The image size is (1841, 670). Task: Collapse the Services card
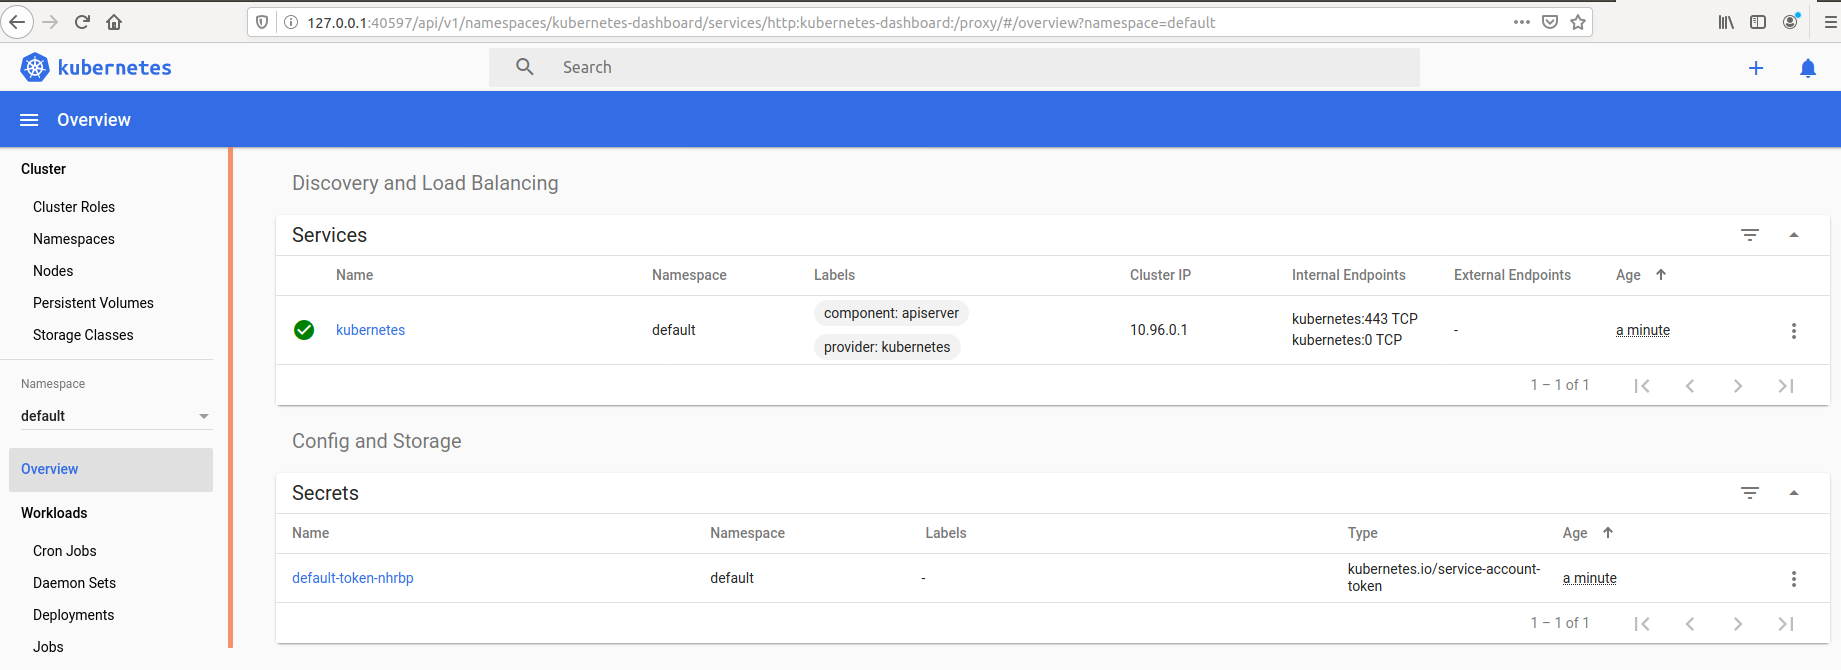[x=1794, y=235]
